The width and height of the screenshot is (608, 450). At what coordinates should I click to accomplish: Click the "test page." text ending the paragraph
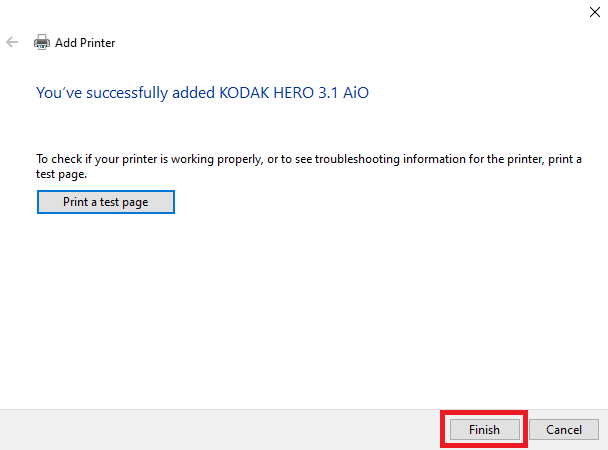pyautogui.click(x=61, y=174)
